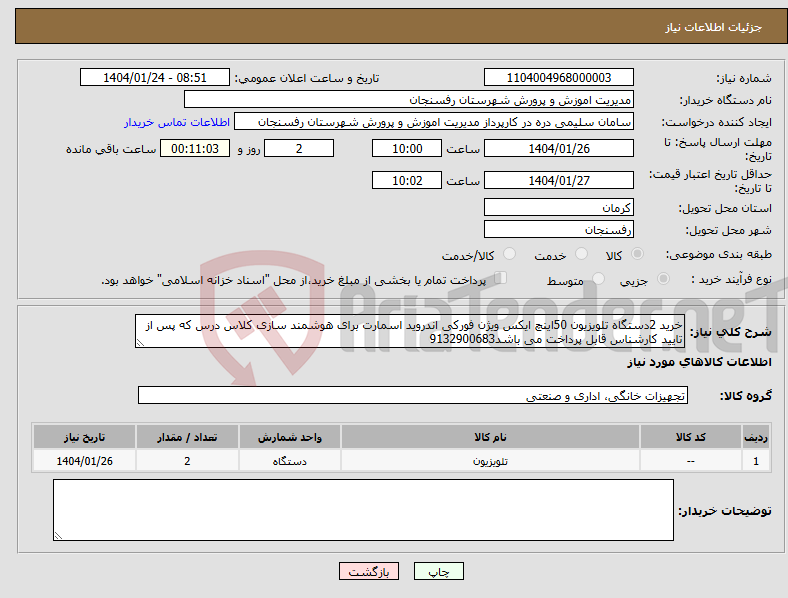Click the اطلاعات کالاهای مورد نیاز heading
Screen dimensions: 788x598
[699, 362]
